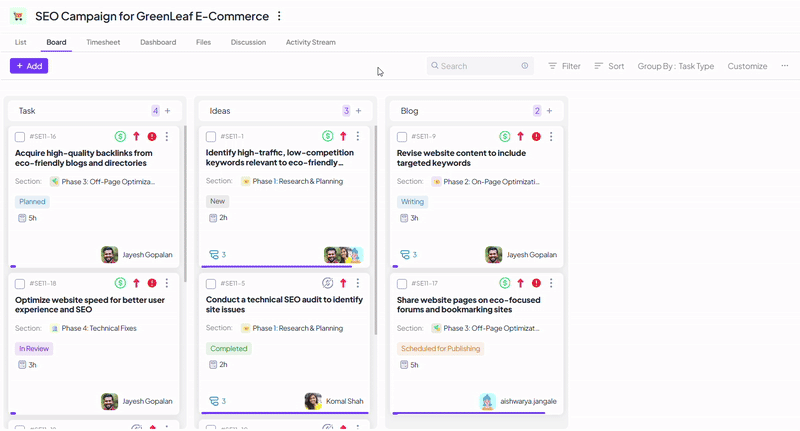Add a new card to Ideas column
The image size is (800, 431).
tap(358, 111)
